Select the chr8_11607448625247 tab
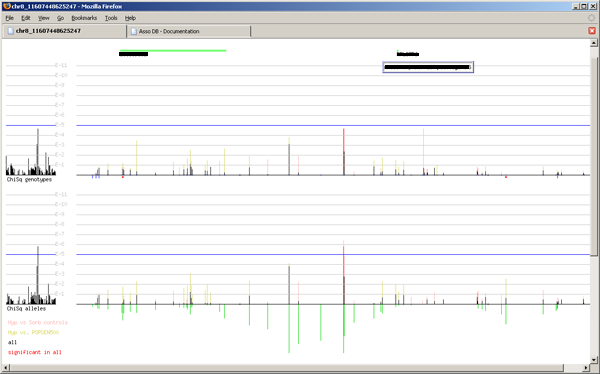The height and width of the screenshot is (374, 600). coord(65,31)
